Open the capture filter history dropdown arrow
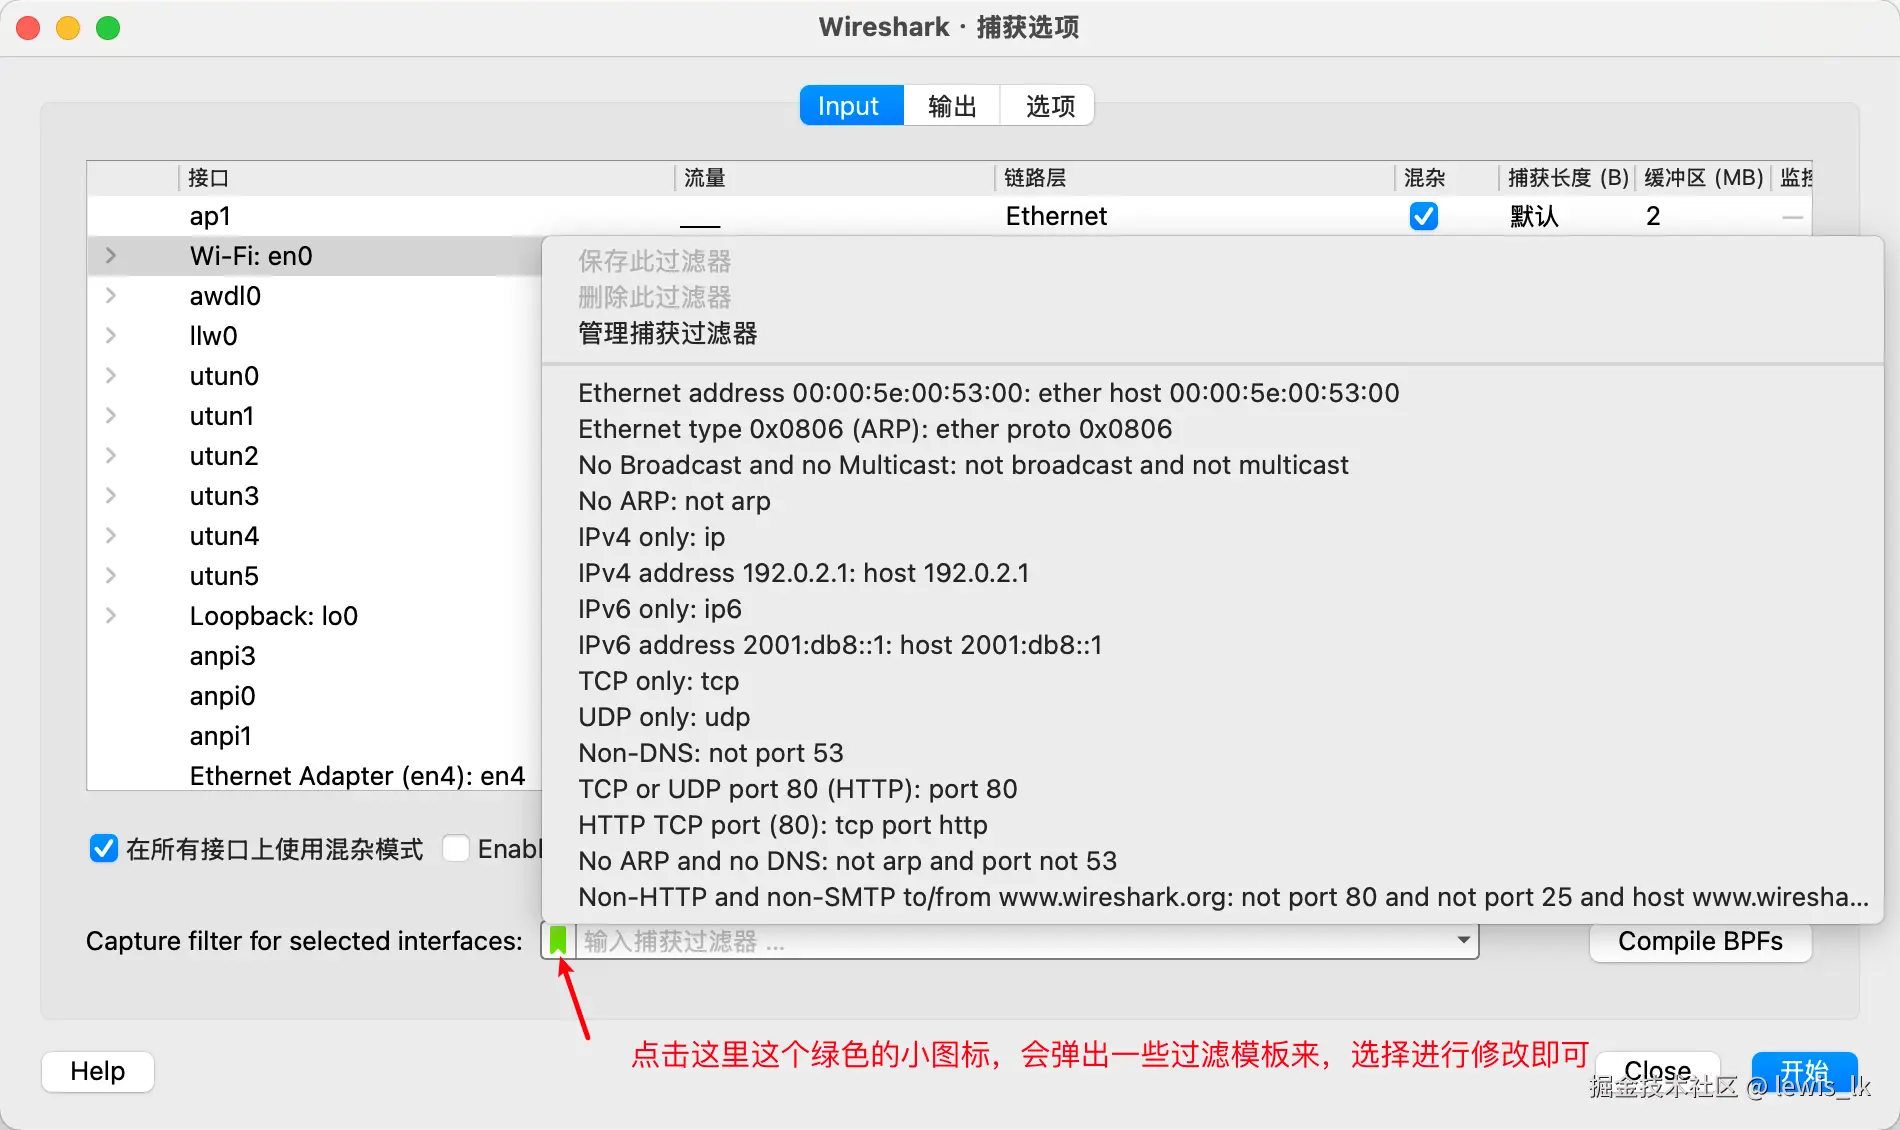This screenshot has height=1130, width=1900. click(1463, 940)
